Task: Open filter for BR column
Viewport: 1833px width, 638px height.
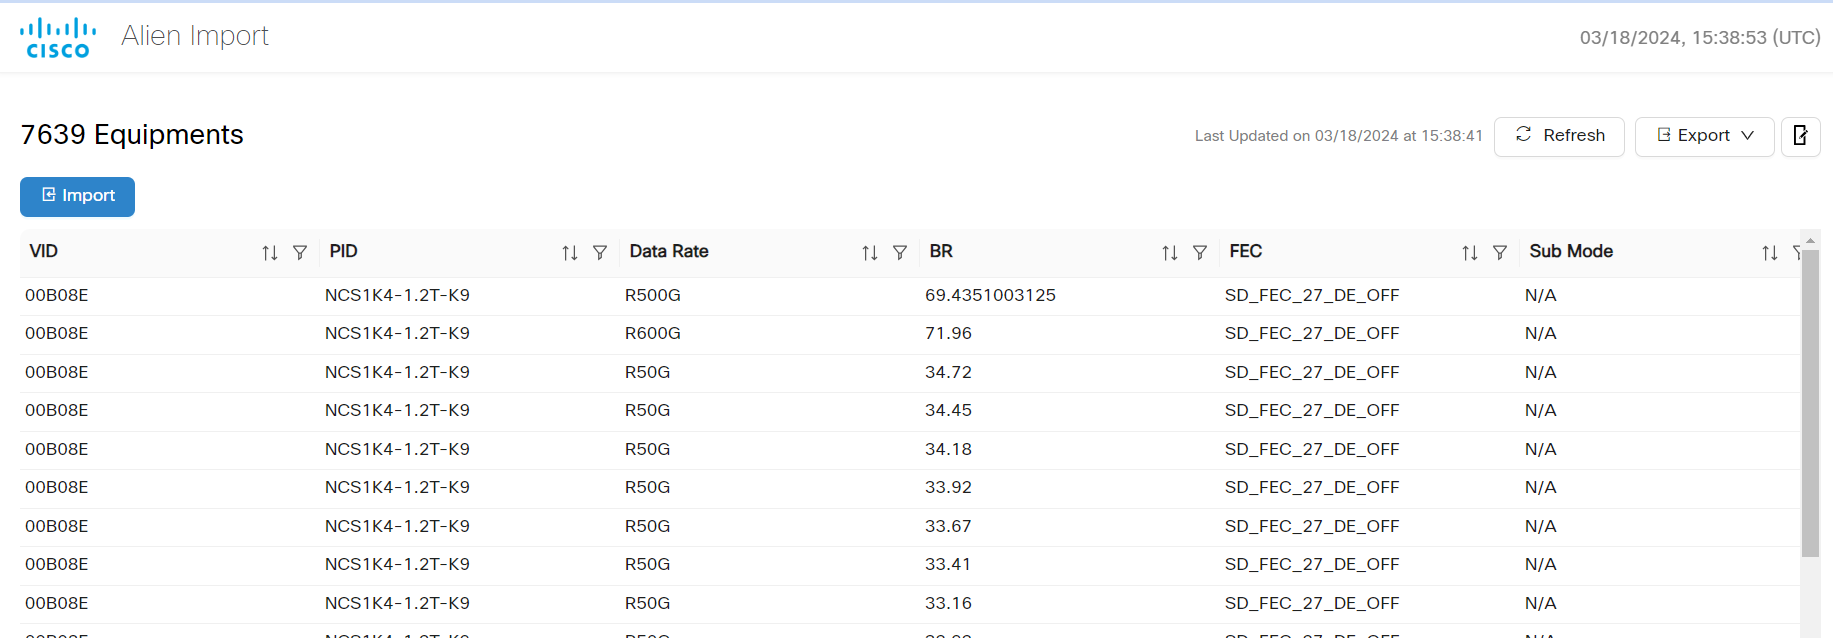Action: point(1200,253)
